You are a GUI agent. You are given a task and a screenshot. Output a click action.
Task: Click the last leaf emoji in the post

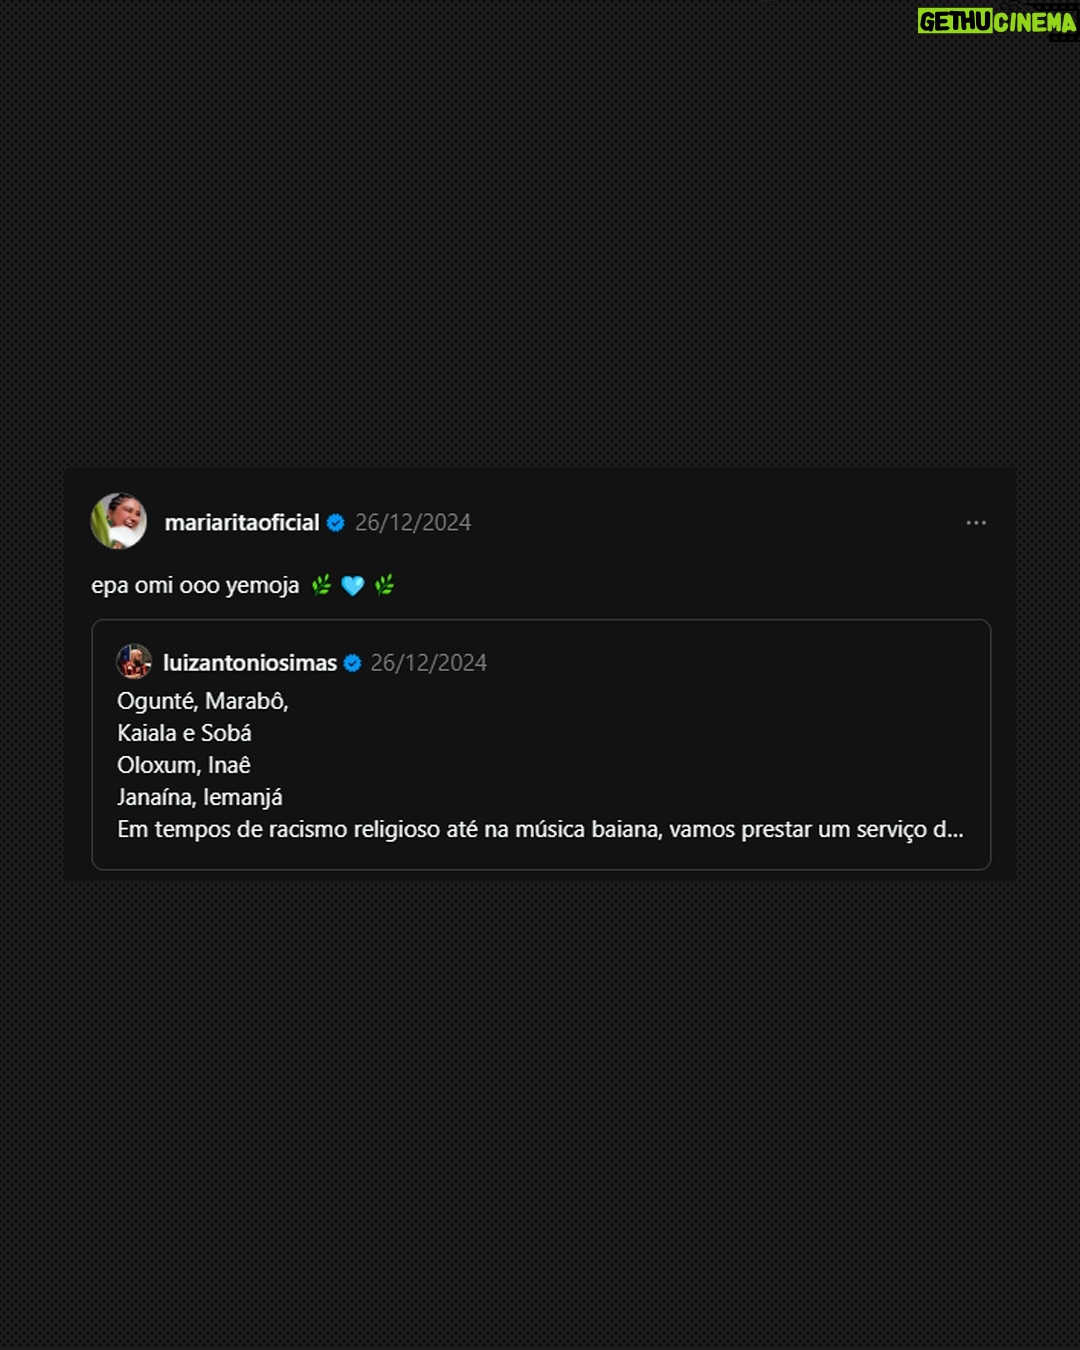pyautogui.click(x=385, y=586)
